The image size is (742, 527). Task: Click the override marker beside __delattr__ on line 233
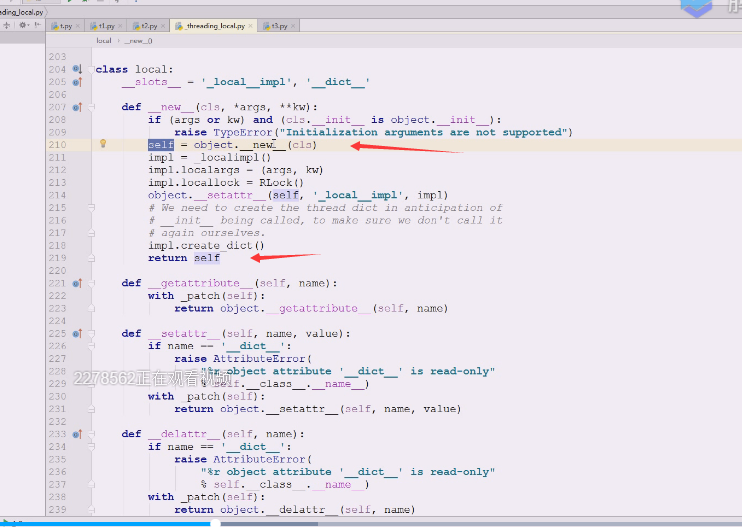77,434
